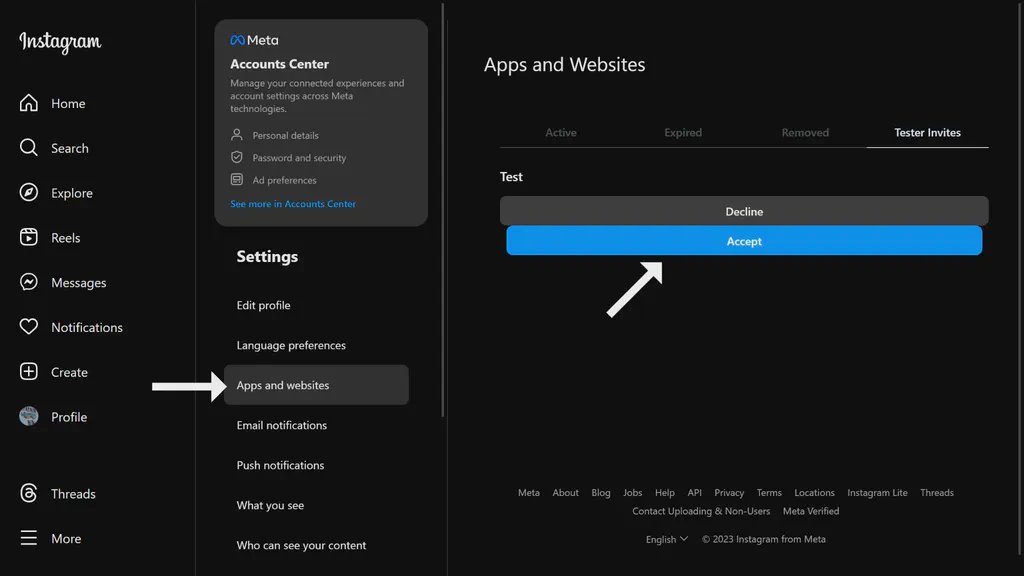Open the More hamburger menu
This screenshot has height=576, width=1024.
pos(29,538)
